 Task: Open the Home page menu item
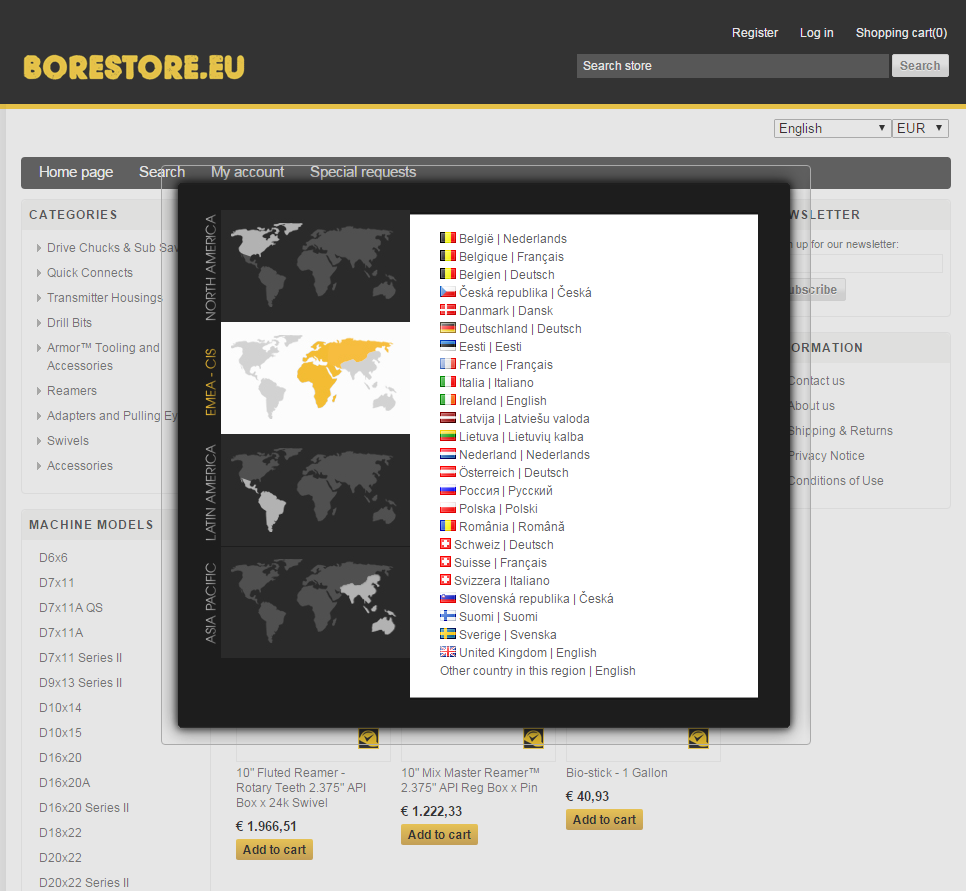[x=76, y=172]
